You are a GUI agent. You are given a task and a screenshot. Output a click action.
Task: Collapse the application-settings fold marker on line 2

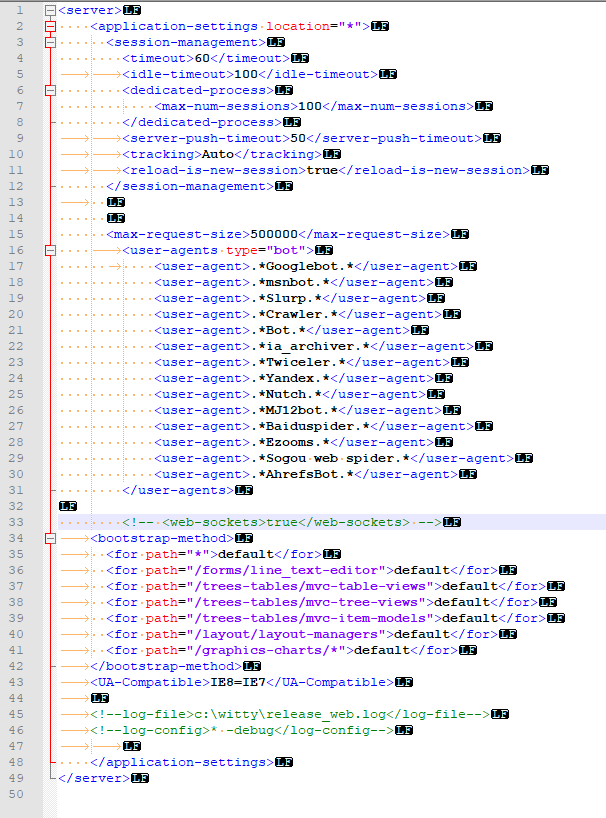coord(50,26)
